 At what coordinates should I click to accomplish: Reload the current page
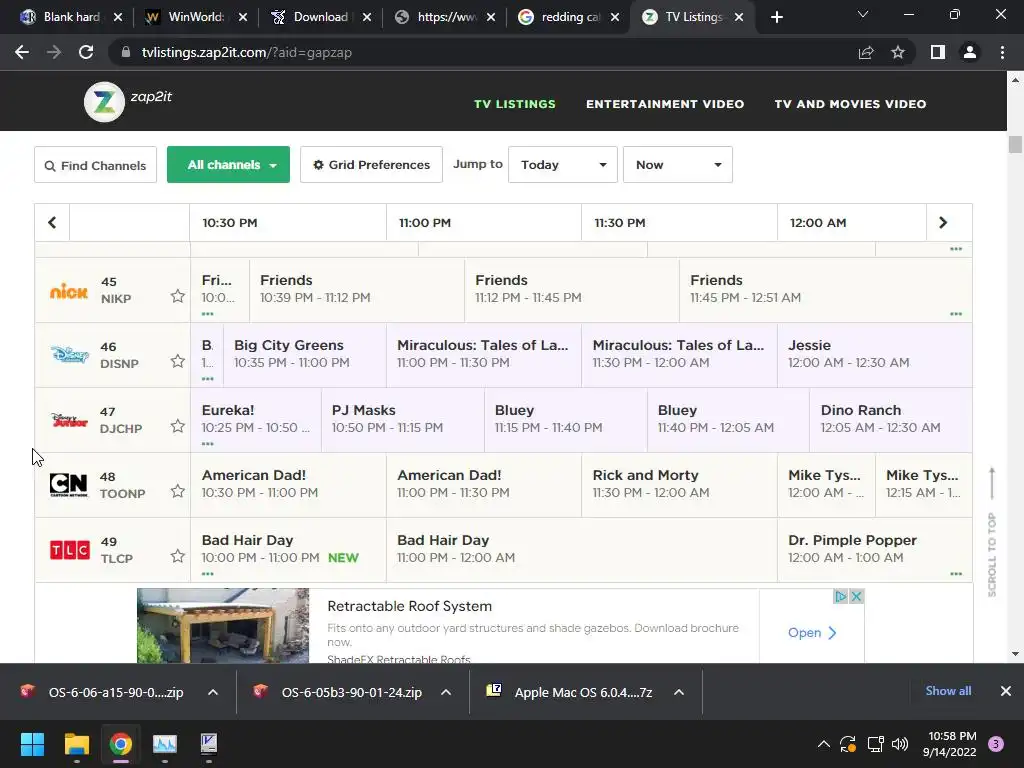[86, 52]
